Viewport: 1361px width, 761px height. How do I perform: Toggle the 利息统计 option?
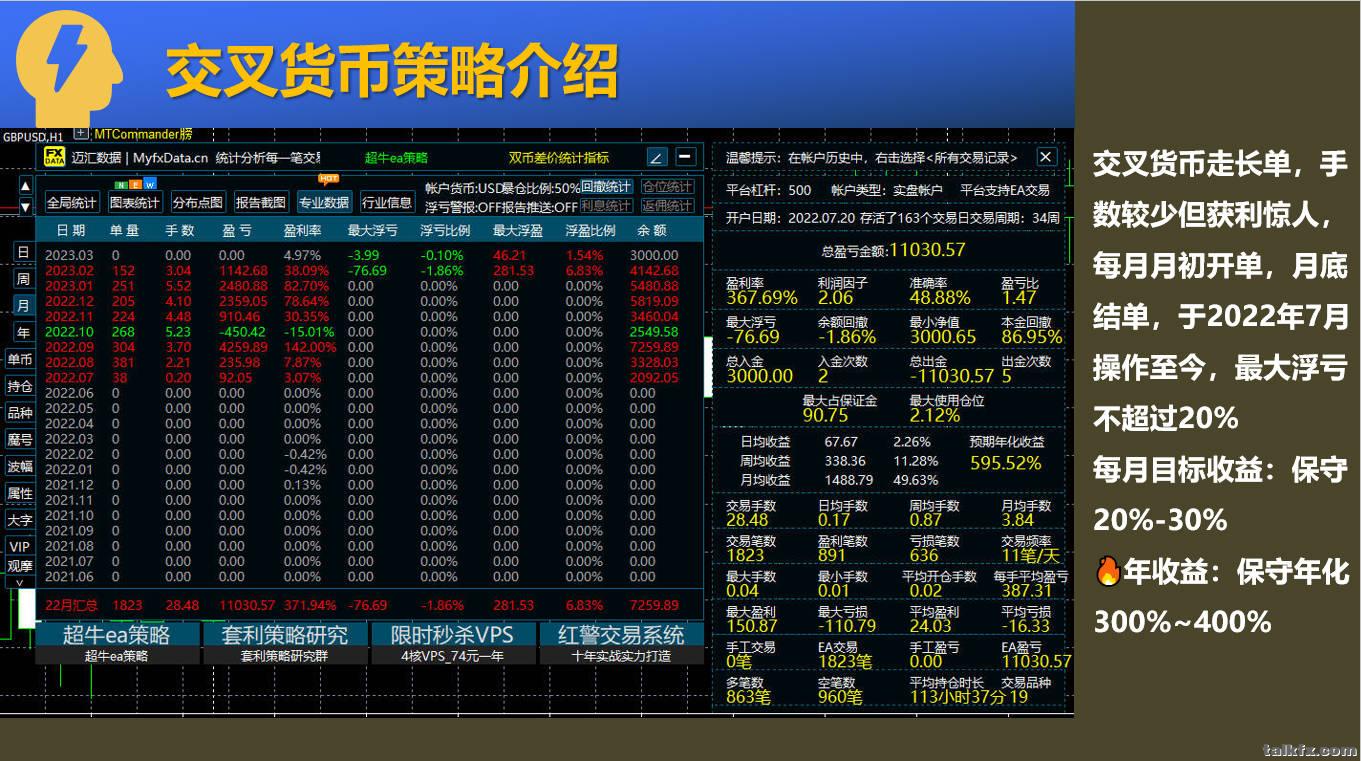[606, 206]
